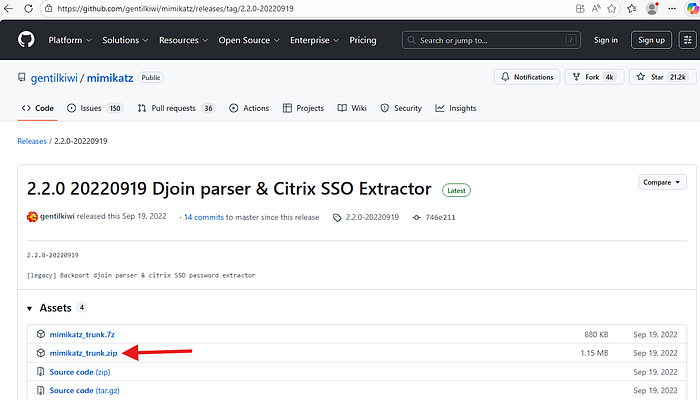Go to Releases breadcrumb link
This screenshot has height=400, width=700.
pyautogui.click(x=32, y=141)
